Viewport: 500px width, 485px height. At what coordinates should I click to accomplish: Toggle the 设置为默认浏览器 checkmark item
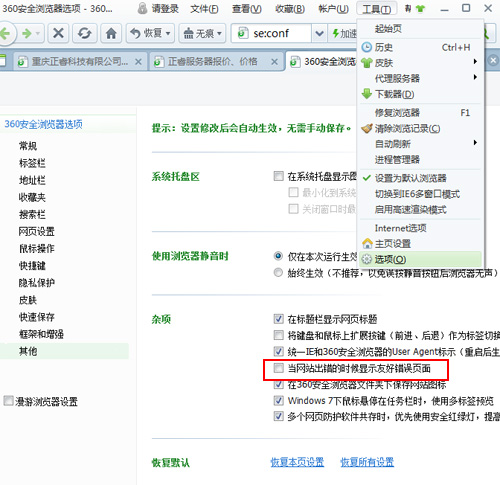(x=421, y=178)
